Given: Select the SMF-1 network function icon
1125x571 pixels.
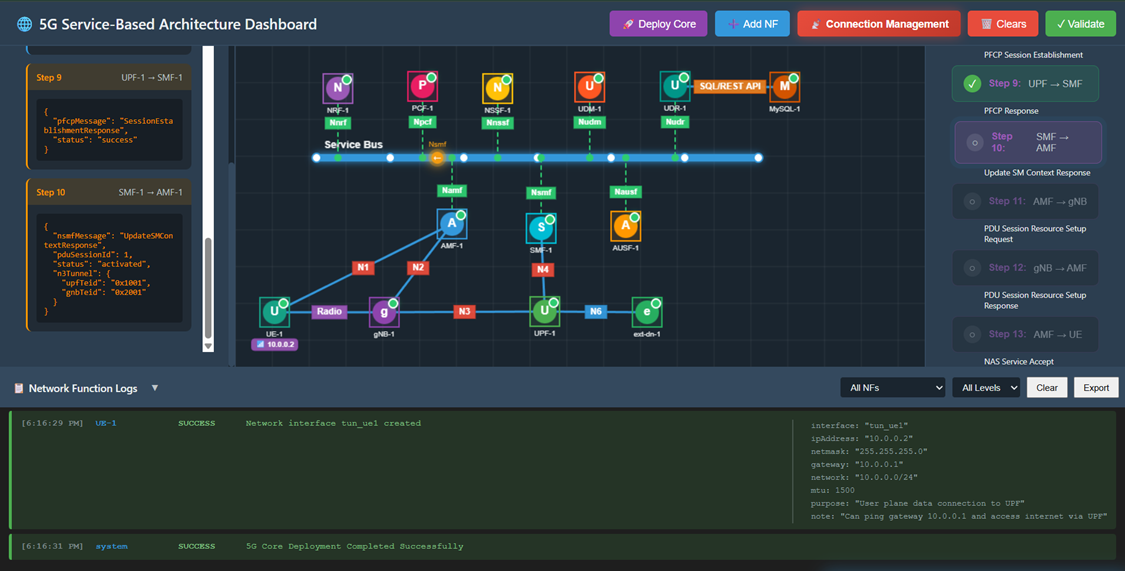Looking at the screenshot, I should click(541, 229).
